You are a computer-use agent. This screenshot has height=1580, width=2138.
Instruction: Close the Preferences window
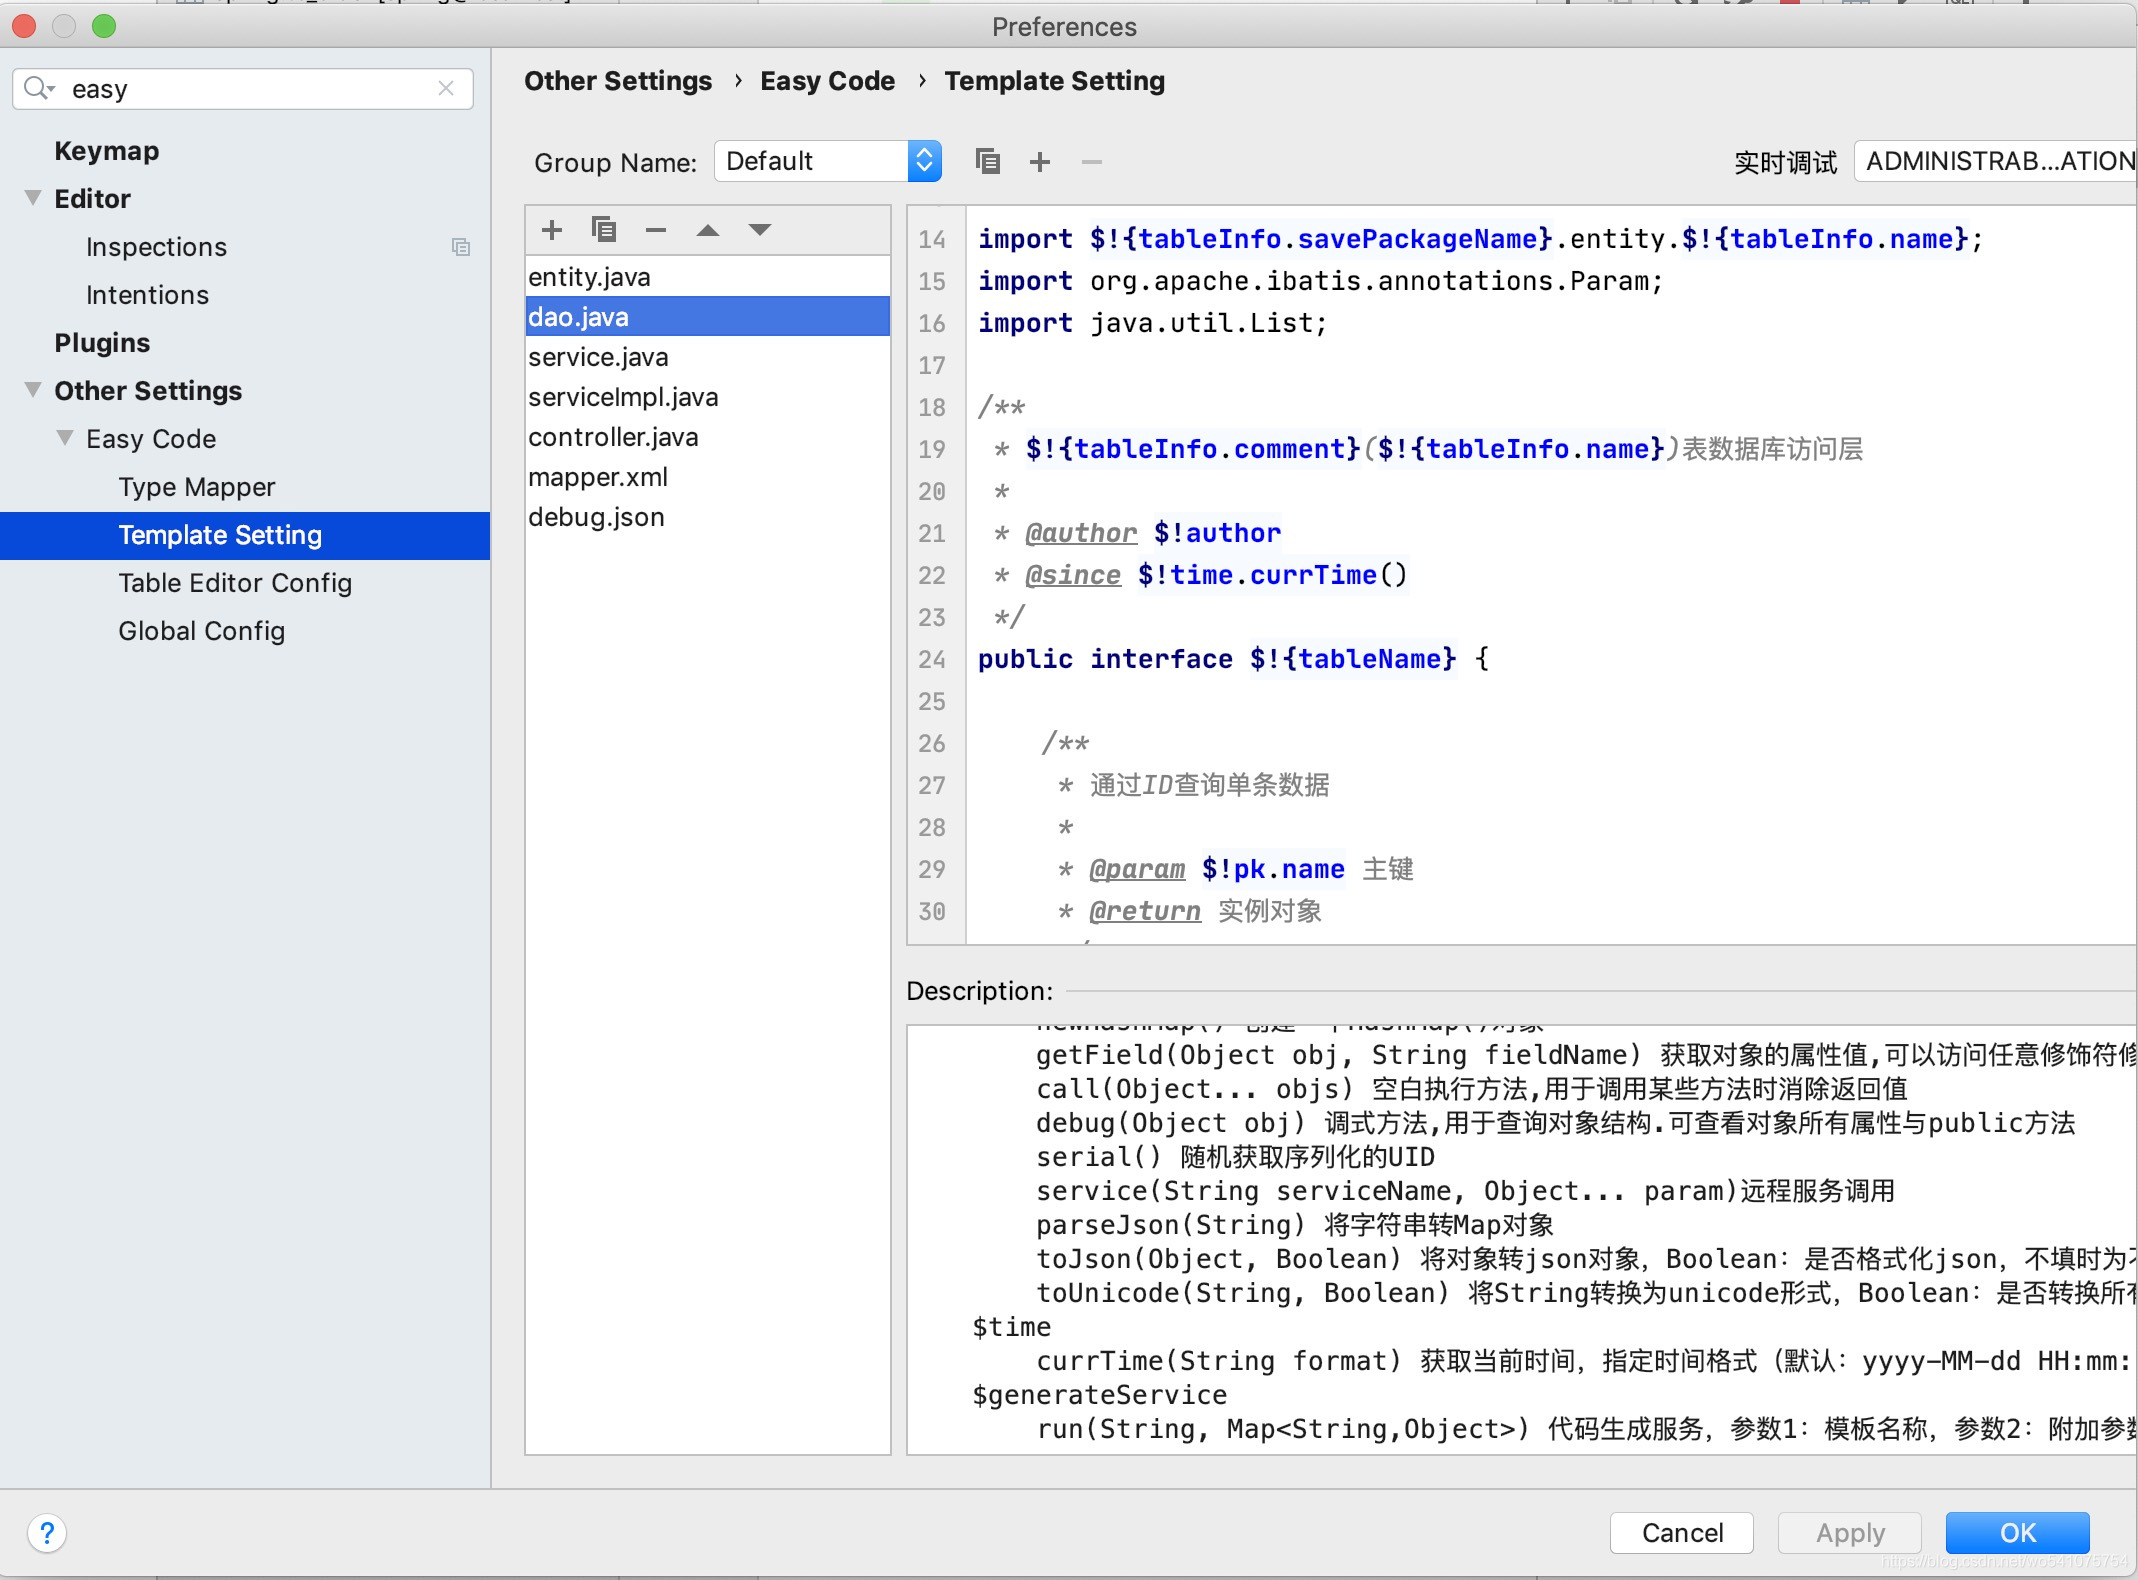pos(24,26)
